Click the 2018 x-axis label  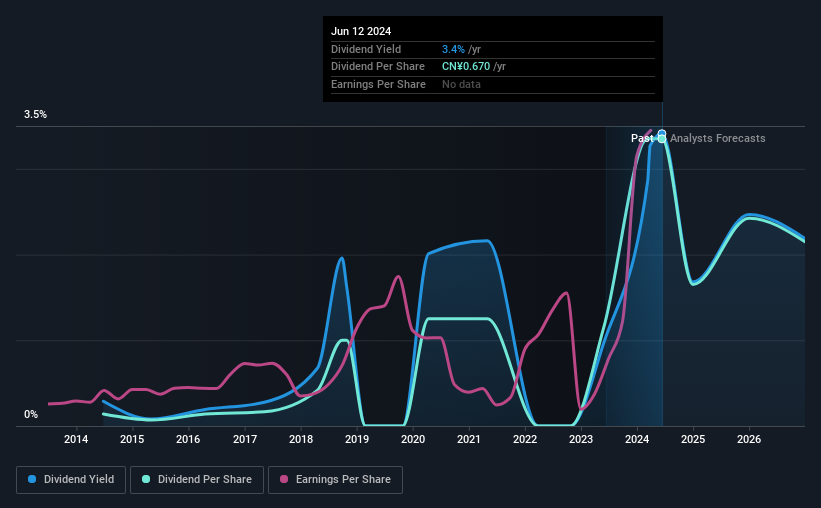coord(301,439)
